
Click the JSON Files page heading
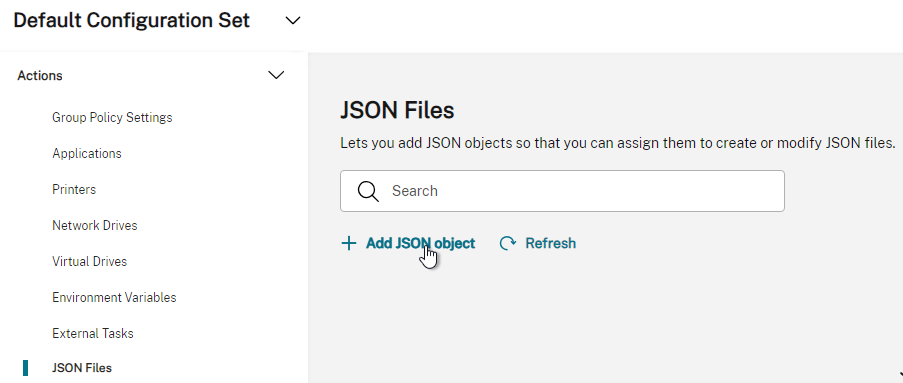tap(397, 110)
